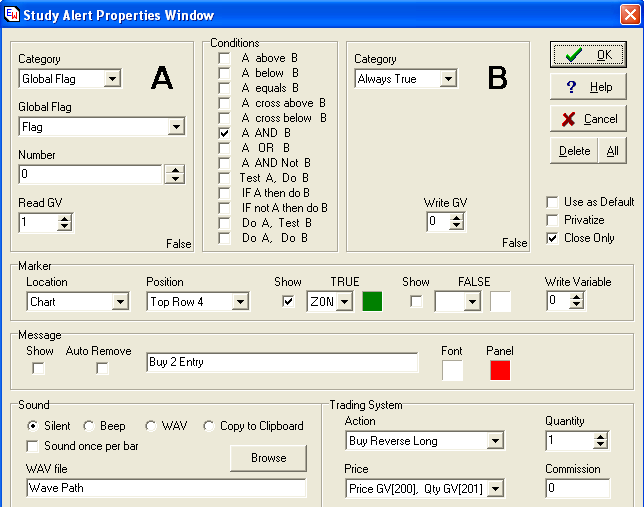The image size is (644, 507).
Task: Decrease the Read GV spinner value
Action: point(64,227)
